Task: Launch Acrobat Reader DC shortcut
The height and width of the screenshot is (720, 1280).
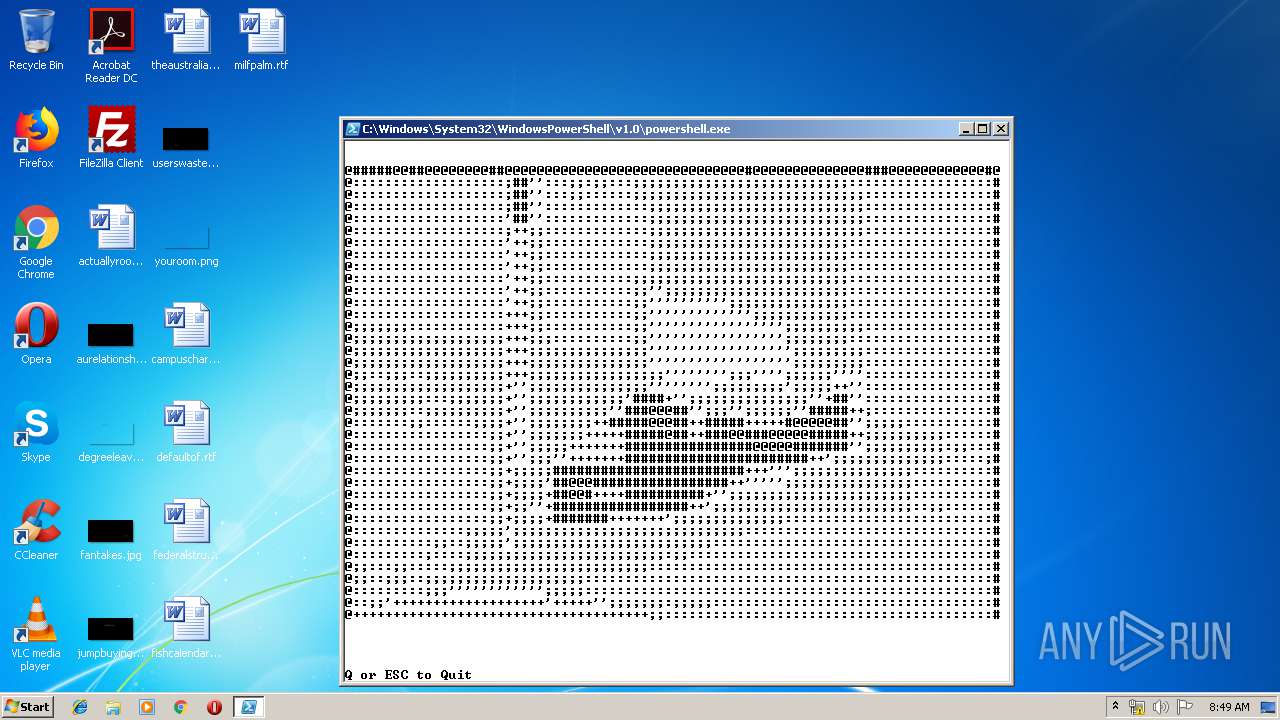Action: point(111,46)
